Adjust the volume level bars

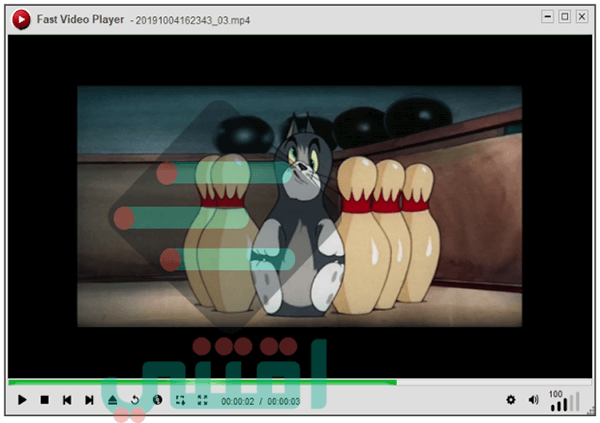565,404
